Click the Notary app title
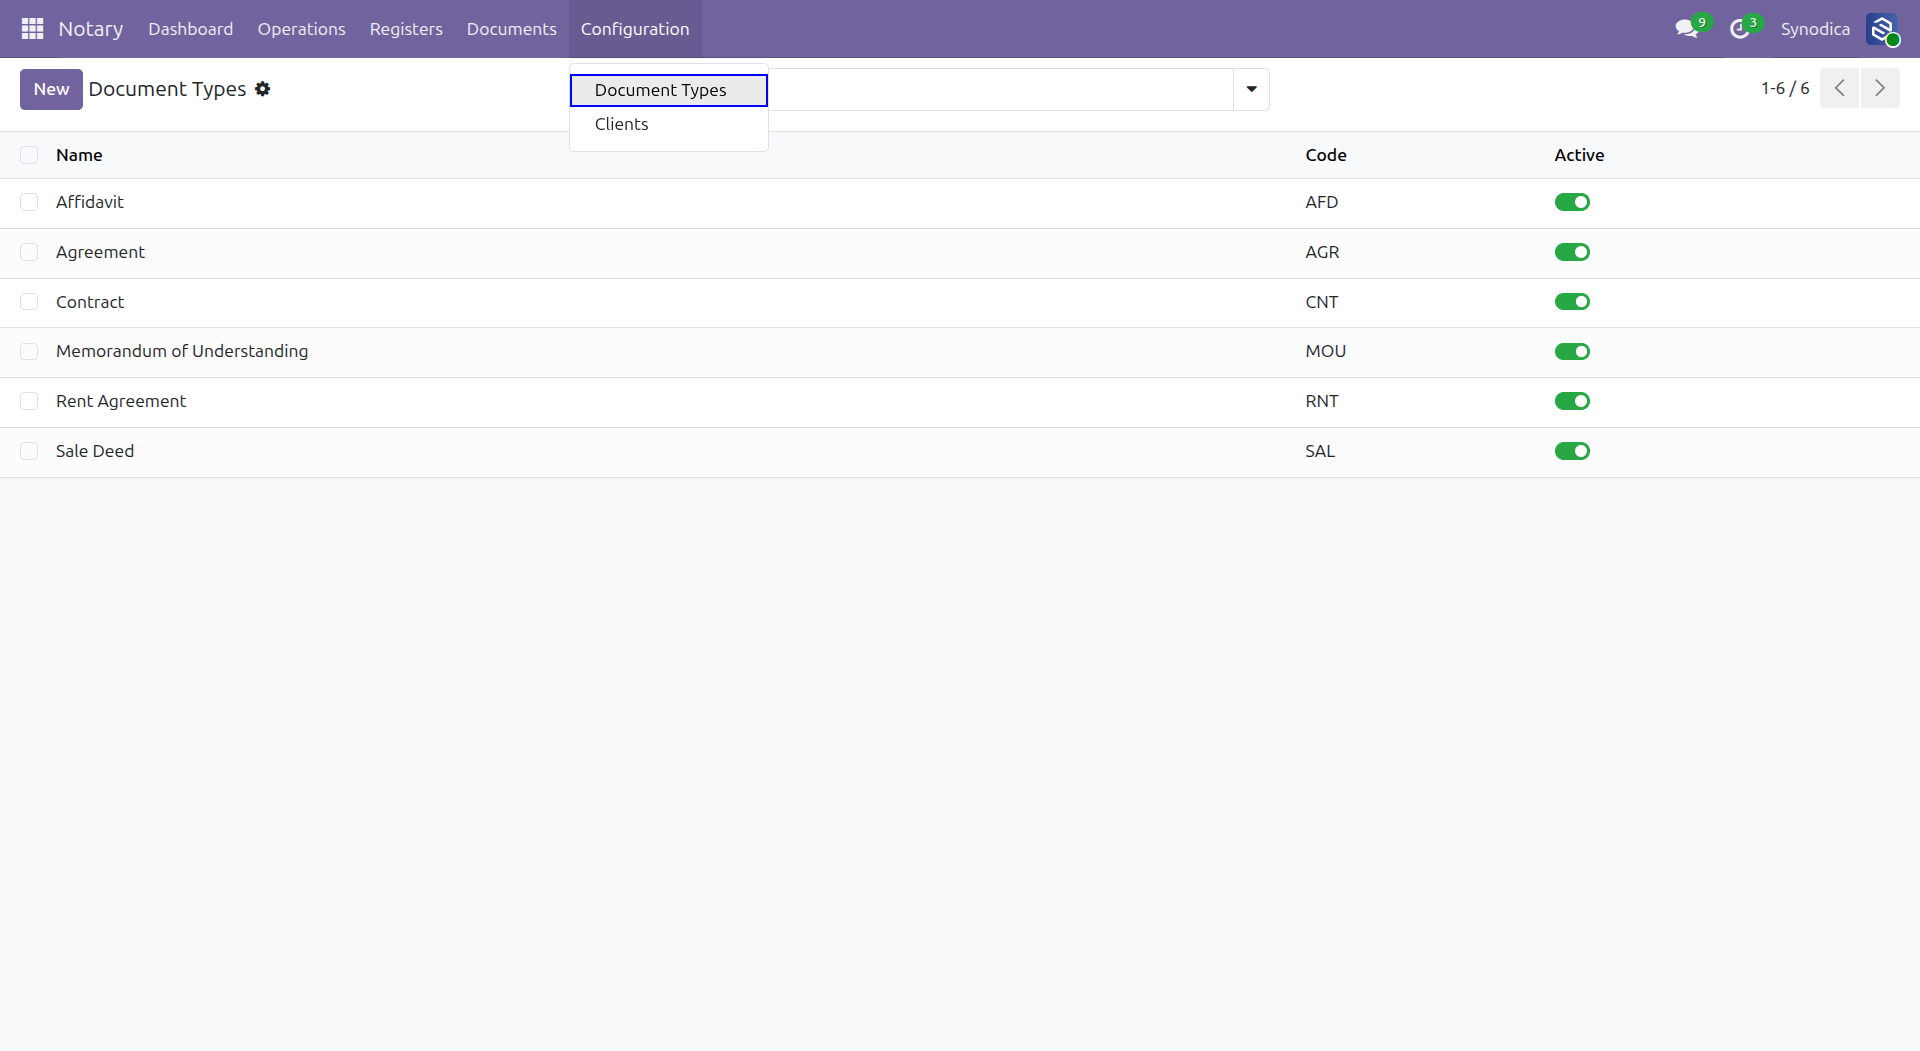The height and width of the screenshot is (1051, 1920). tap(91, 29)
